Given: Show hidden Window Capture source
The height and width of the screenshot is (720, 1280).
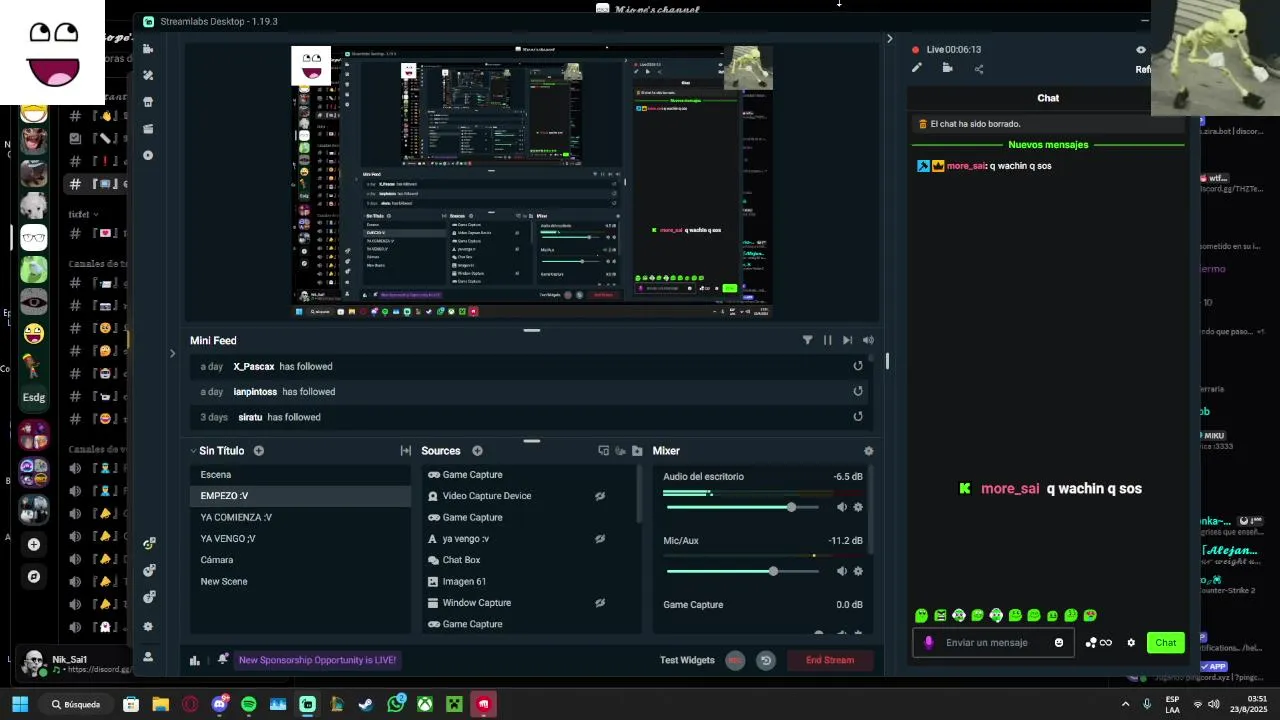Looking at the screenshot, I should coord(600,603).
